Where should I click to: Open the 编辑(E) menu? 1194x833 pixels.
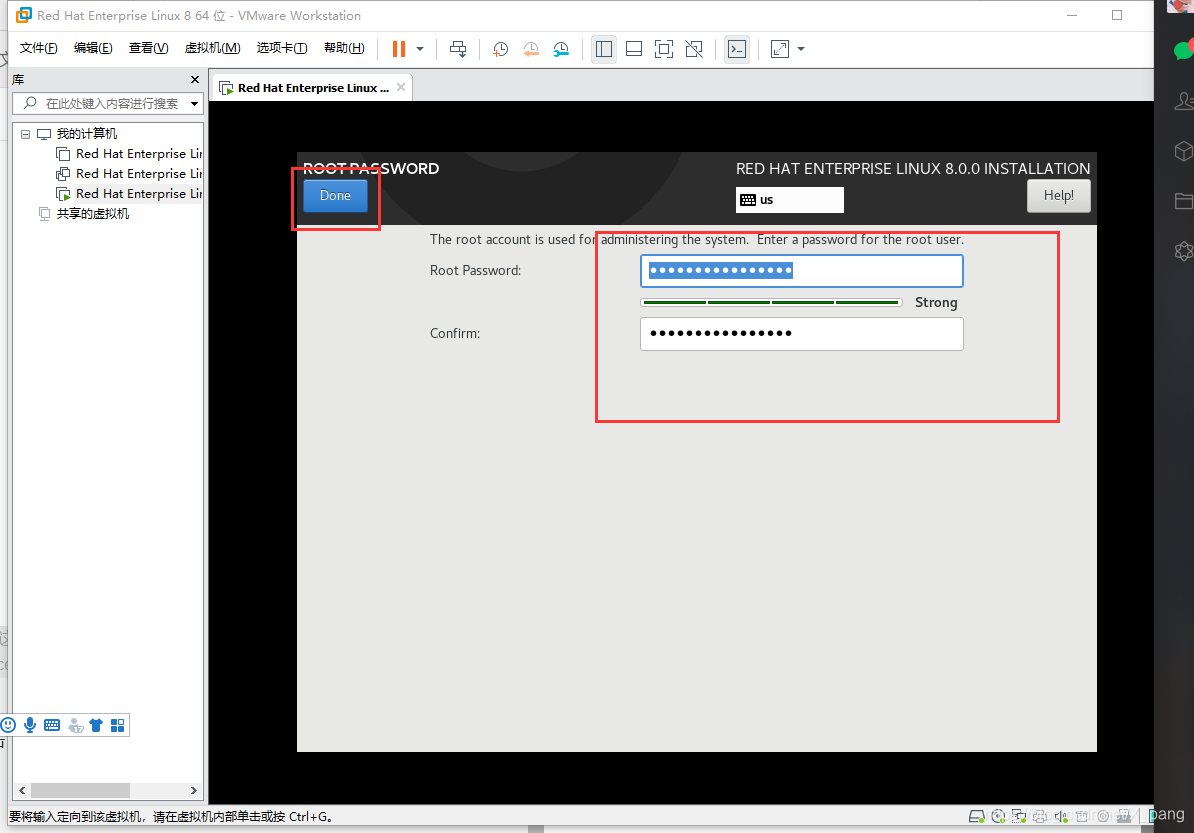pos(93,48)
